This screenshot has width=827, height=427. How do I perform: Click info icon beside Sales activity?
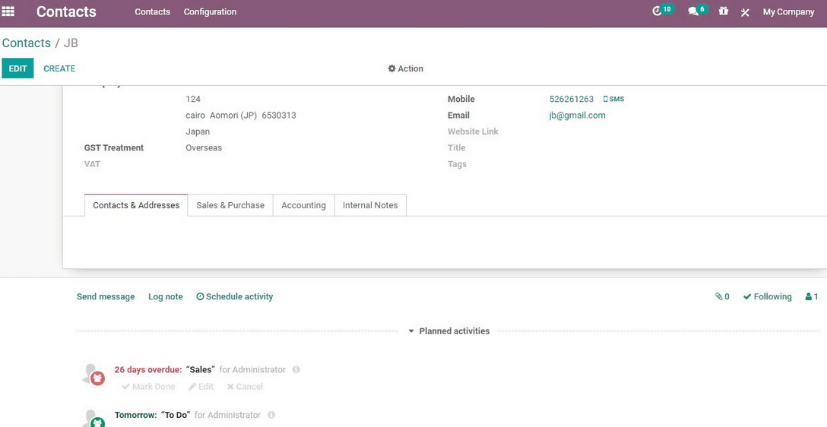pyautogui.click(x=296, y=370)
